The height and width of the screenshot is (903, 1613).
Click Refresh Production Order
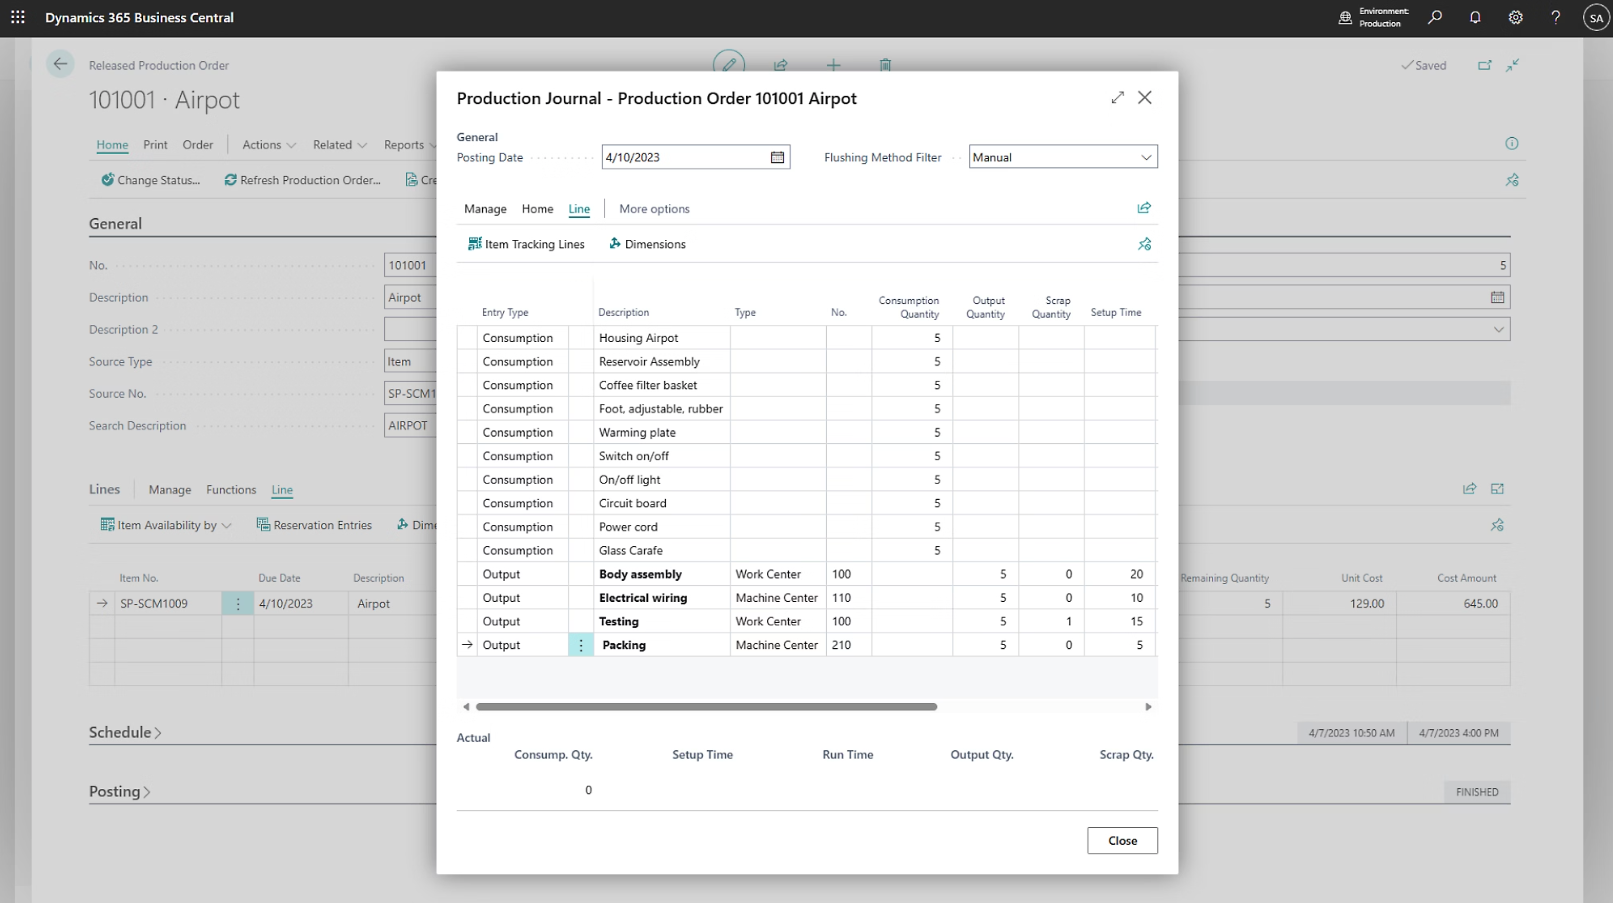[302, 180]
